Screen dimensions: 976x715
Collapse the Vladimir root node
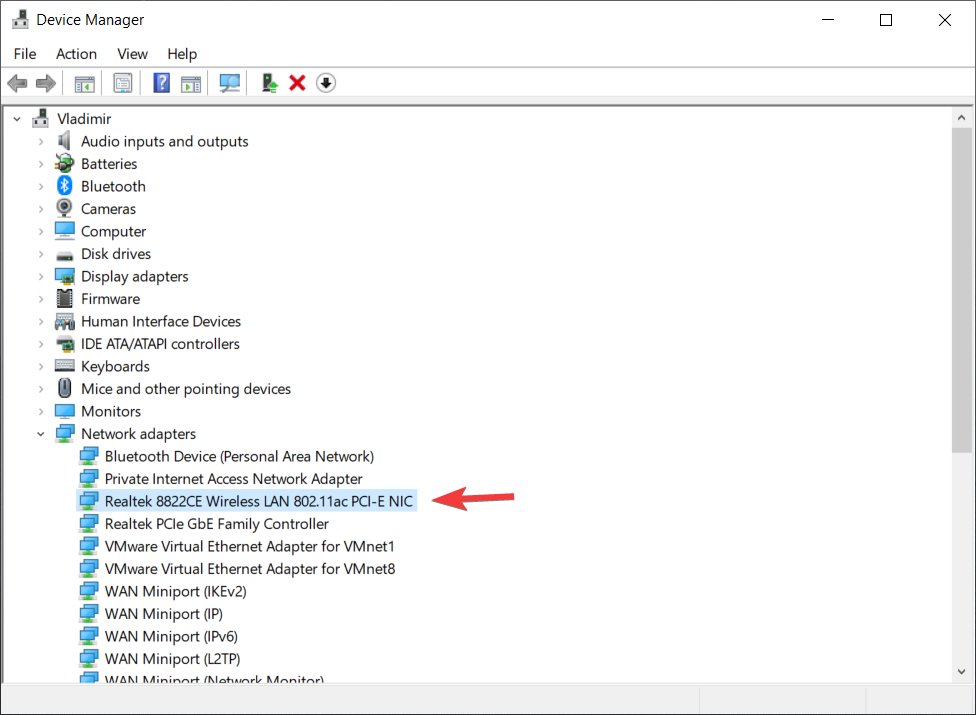point(17,119)
